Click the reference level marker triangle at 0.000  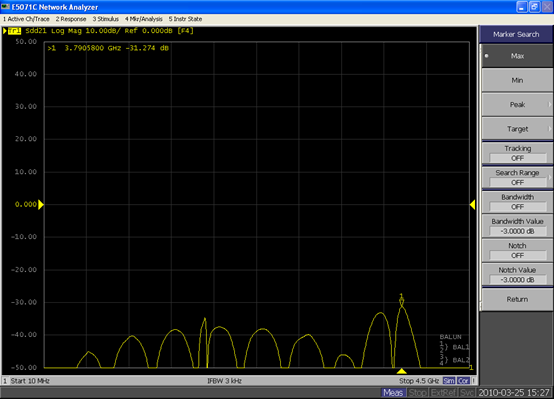pos(41,204)
